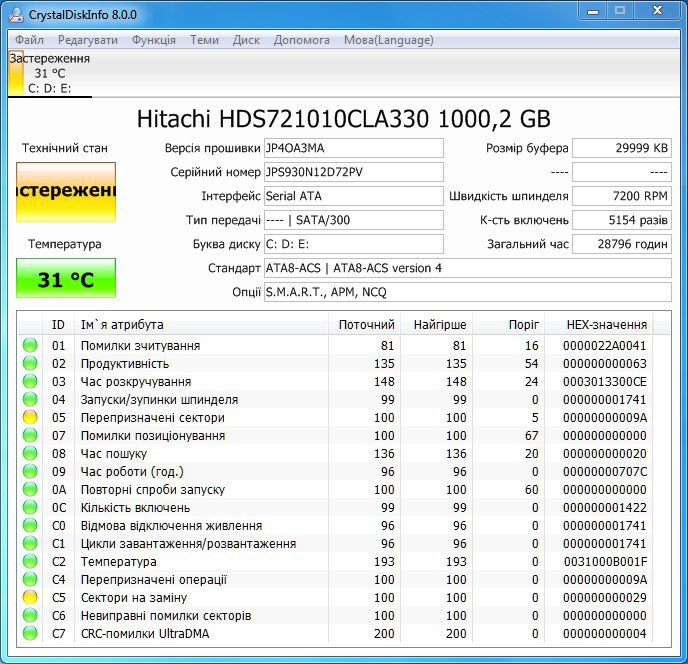Click HEX value 000000000029
This screenshot has height=664, width=688.
coord(605,597)
